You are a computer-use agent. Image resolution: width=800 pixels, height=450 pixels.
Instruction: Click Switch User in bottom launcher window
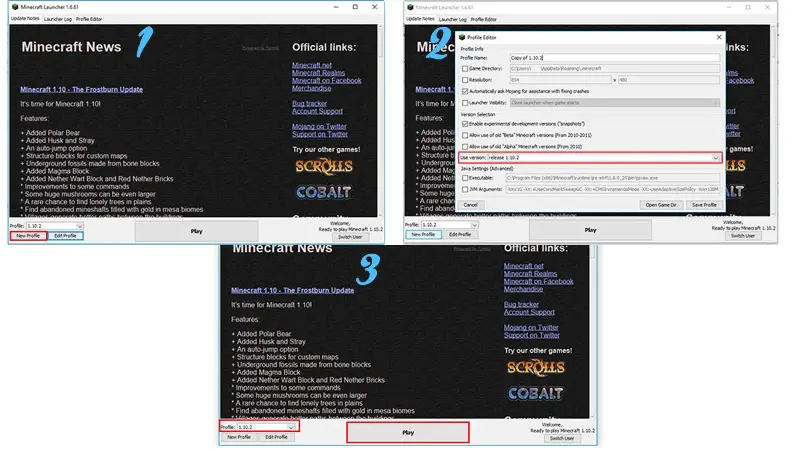tap(562, 438)
